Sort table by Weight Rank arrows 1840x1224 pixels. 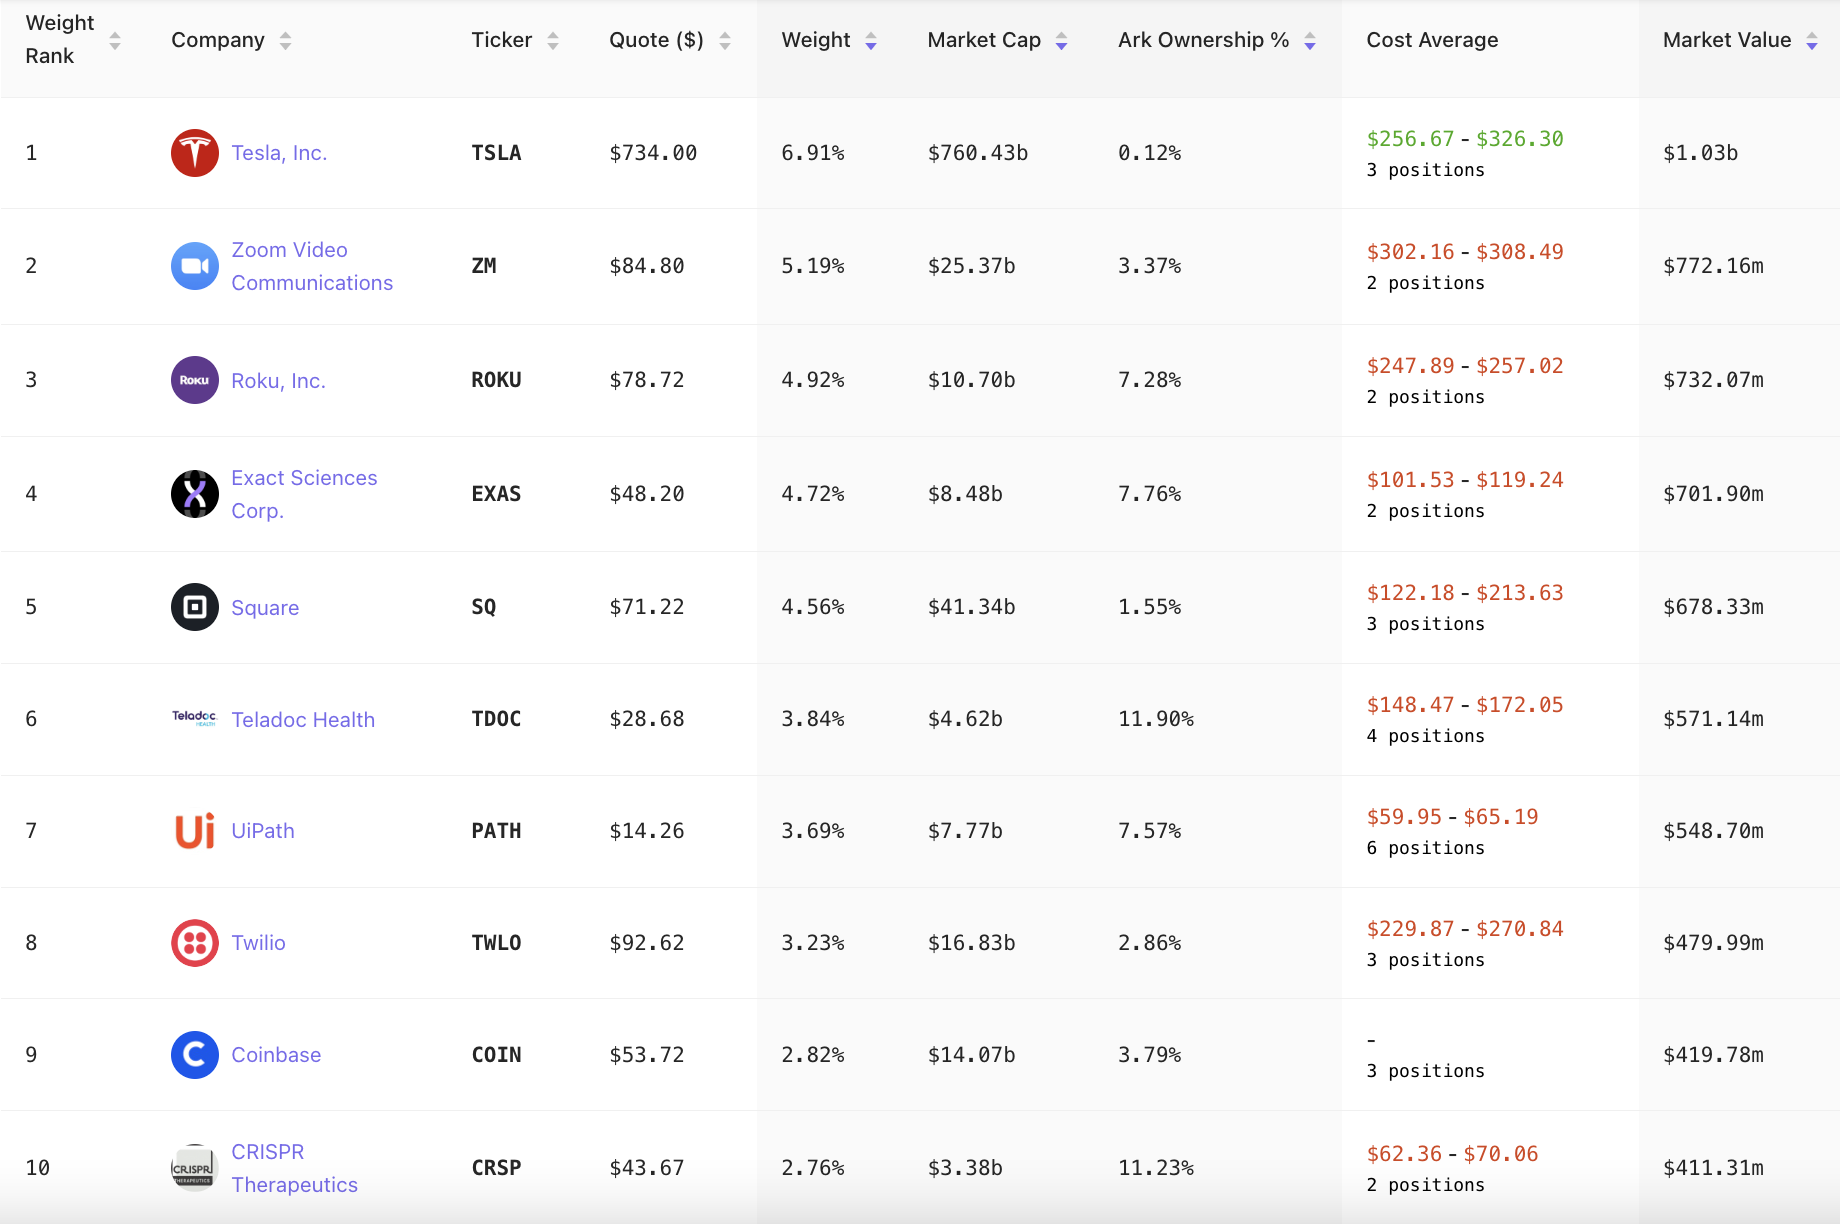click(x=115, y=41)
